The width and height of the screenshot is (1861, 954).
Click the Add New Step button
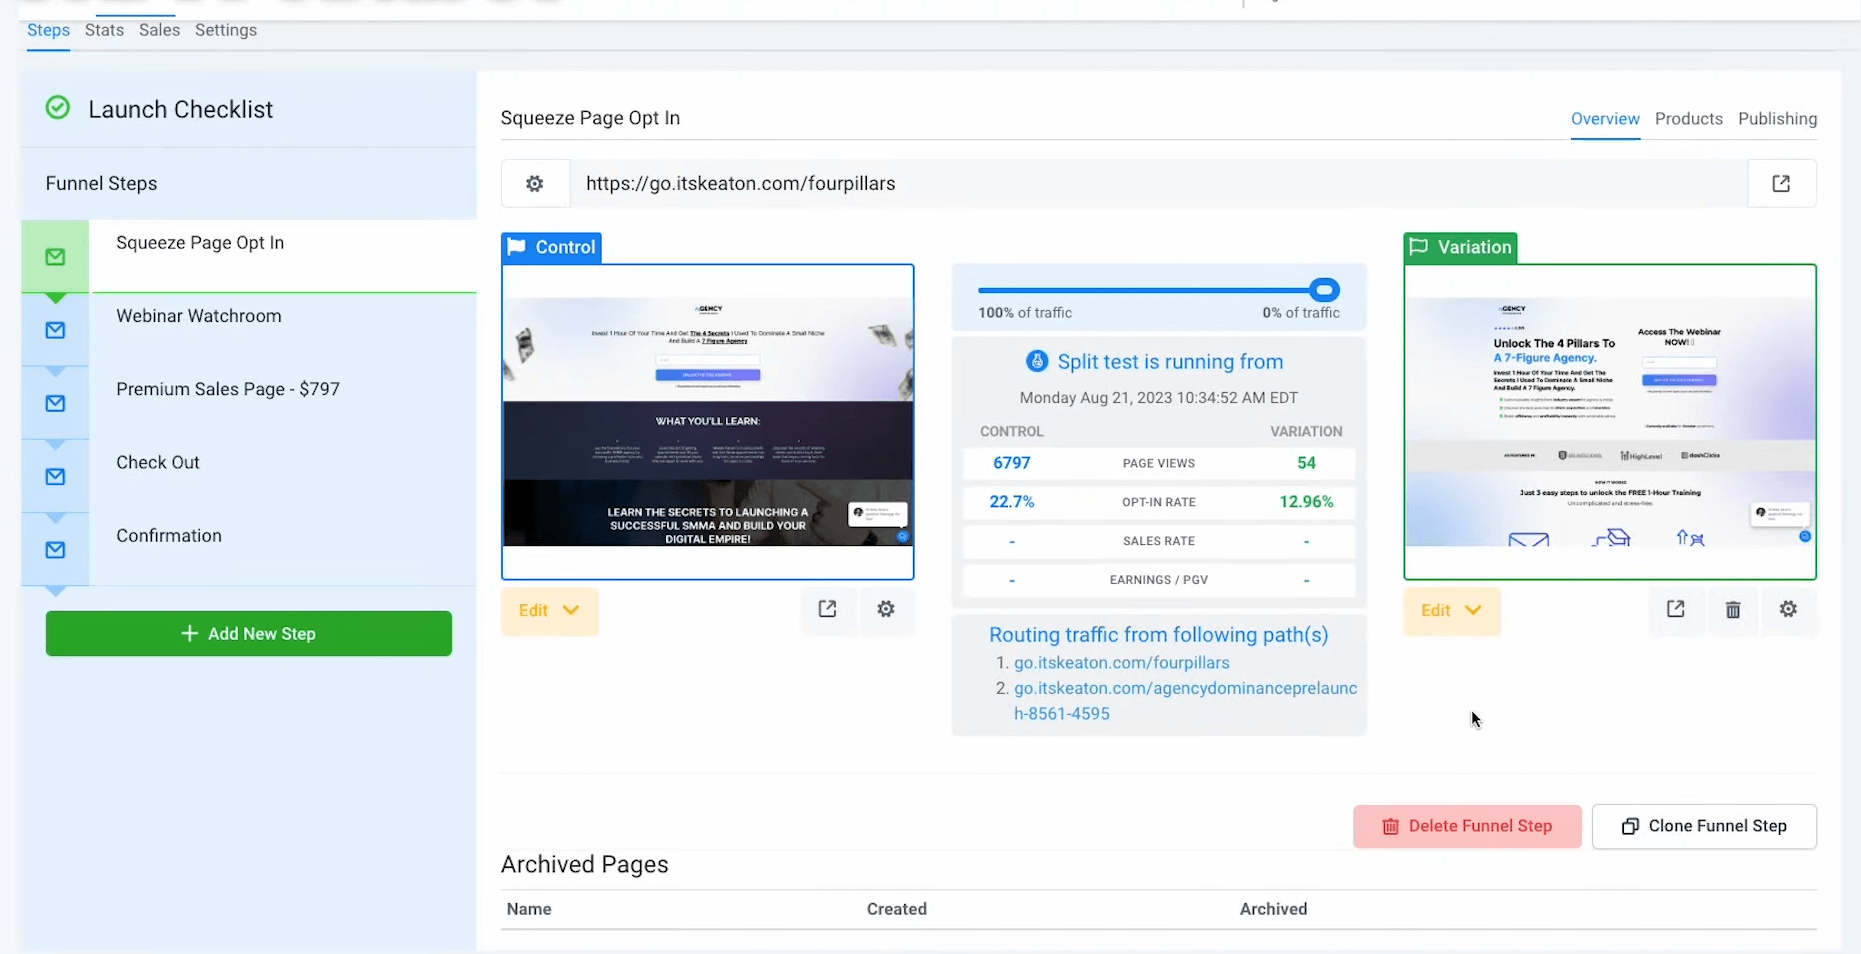point(249,634)
